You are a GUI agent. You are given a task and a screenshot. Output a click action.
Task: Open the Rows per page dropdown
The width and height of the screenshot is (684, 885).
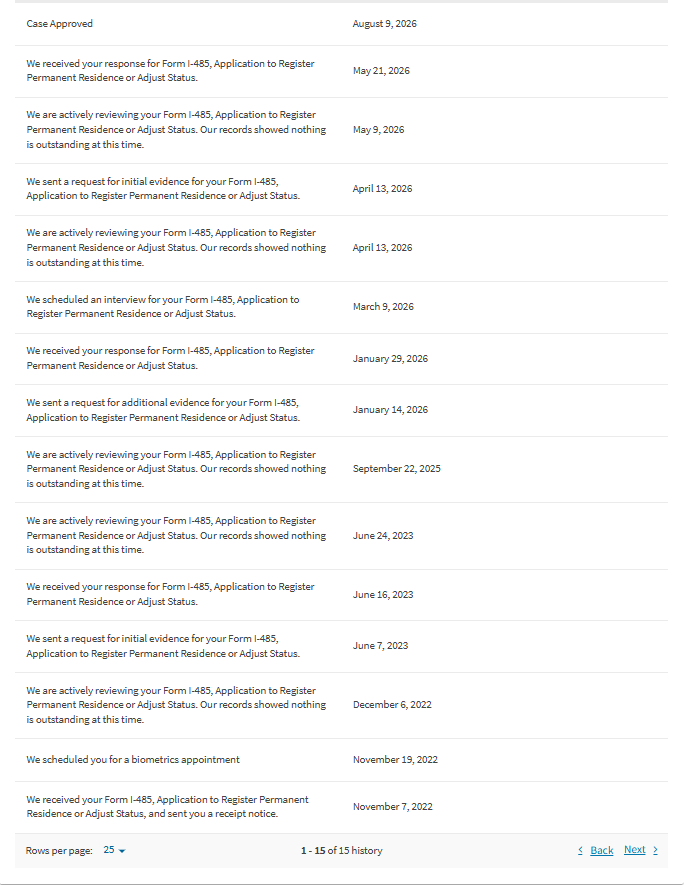coord(114,850)
